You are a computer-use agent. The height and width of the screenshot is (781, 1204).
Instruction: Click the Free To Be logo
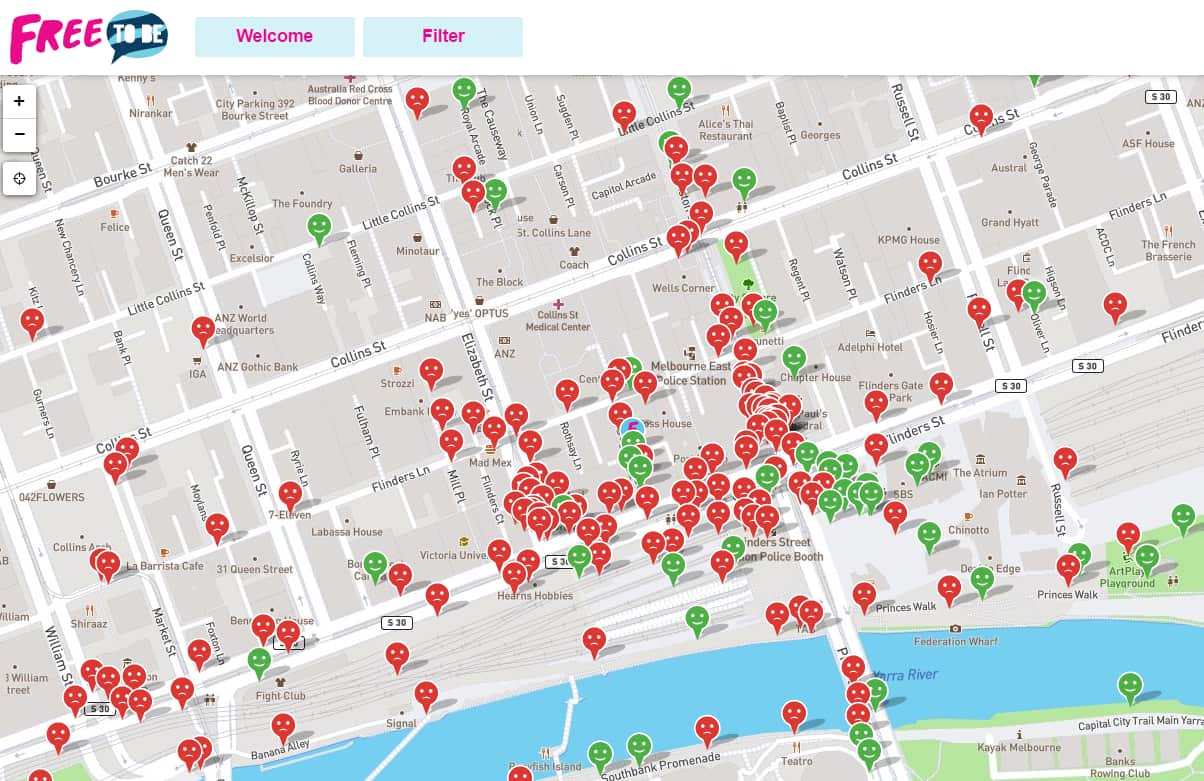click(x=85, y=35)
